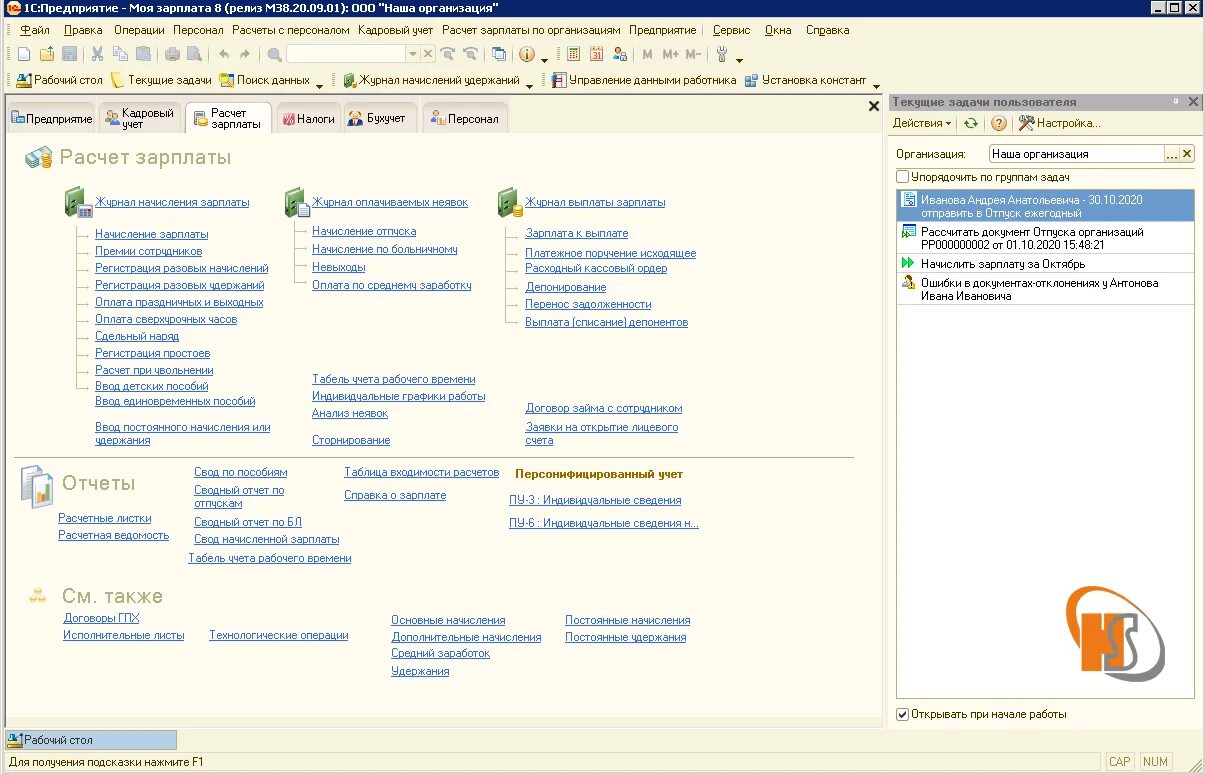Open Депонирование link

click(x=566, y=287)
